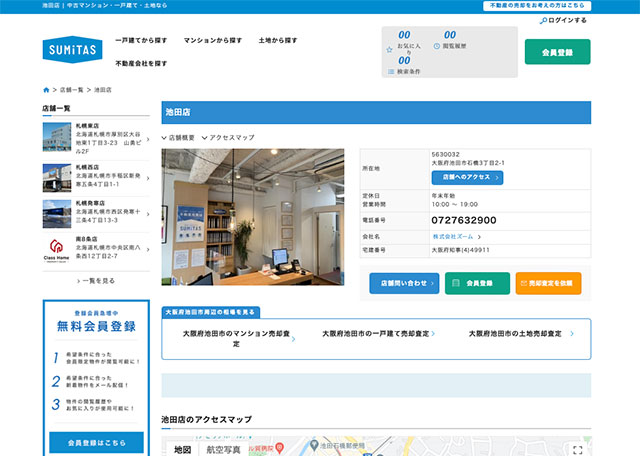Click the chevron beside 札幌西店

[148, 178]
